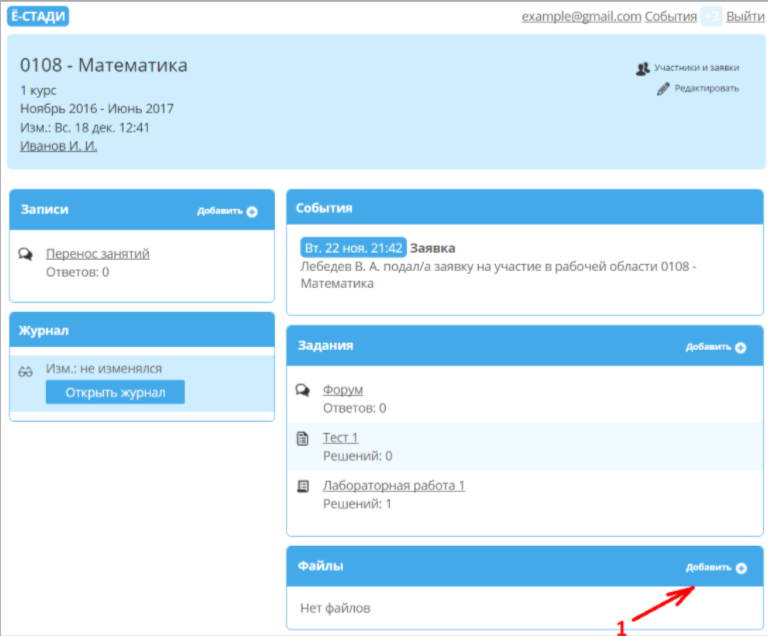Click the Ё-СТАДИ logo

pos(38,16)
